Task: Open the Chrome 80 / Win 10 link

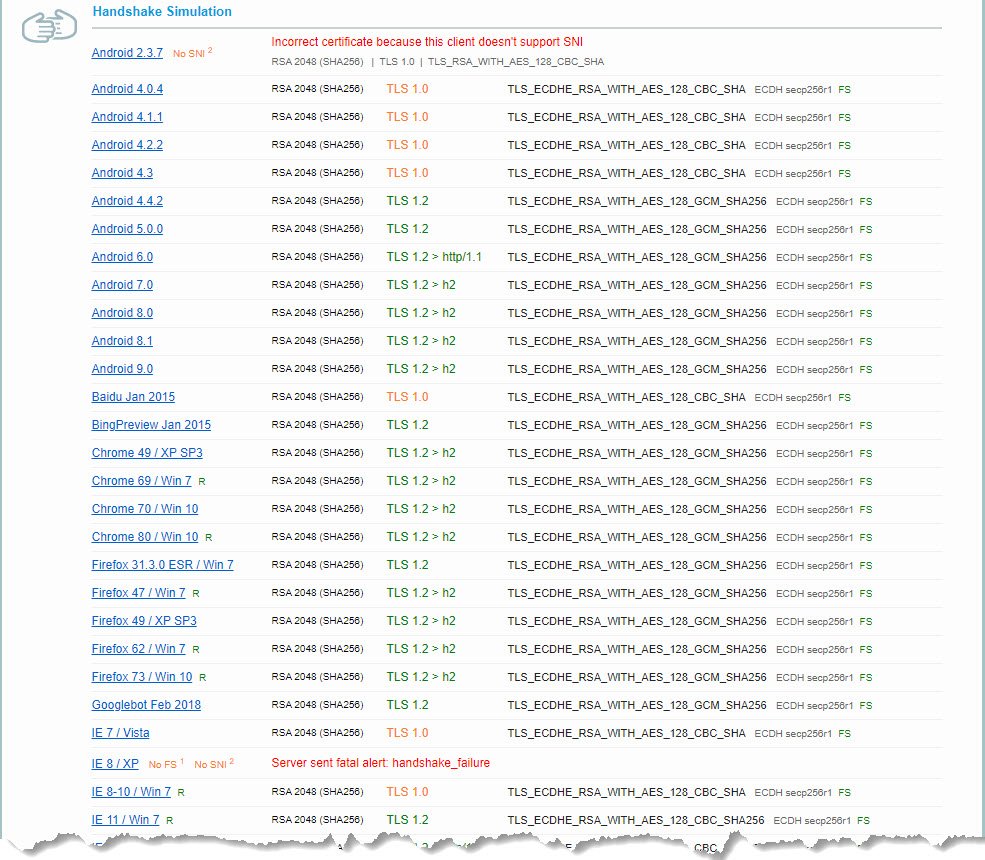Action: (x=144, y=536)
